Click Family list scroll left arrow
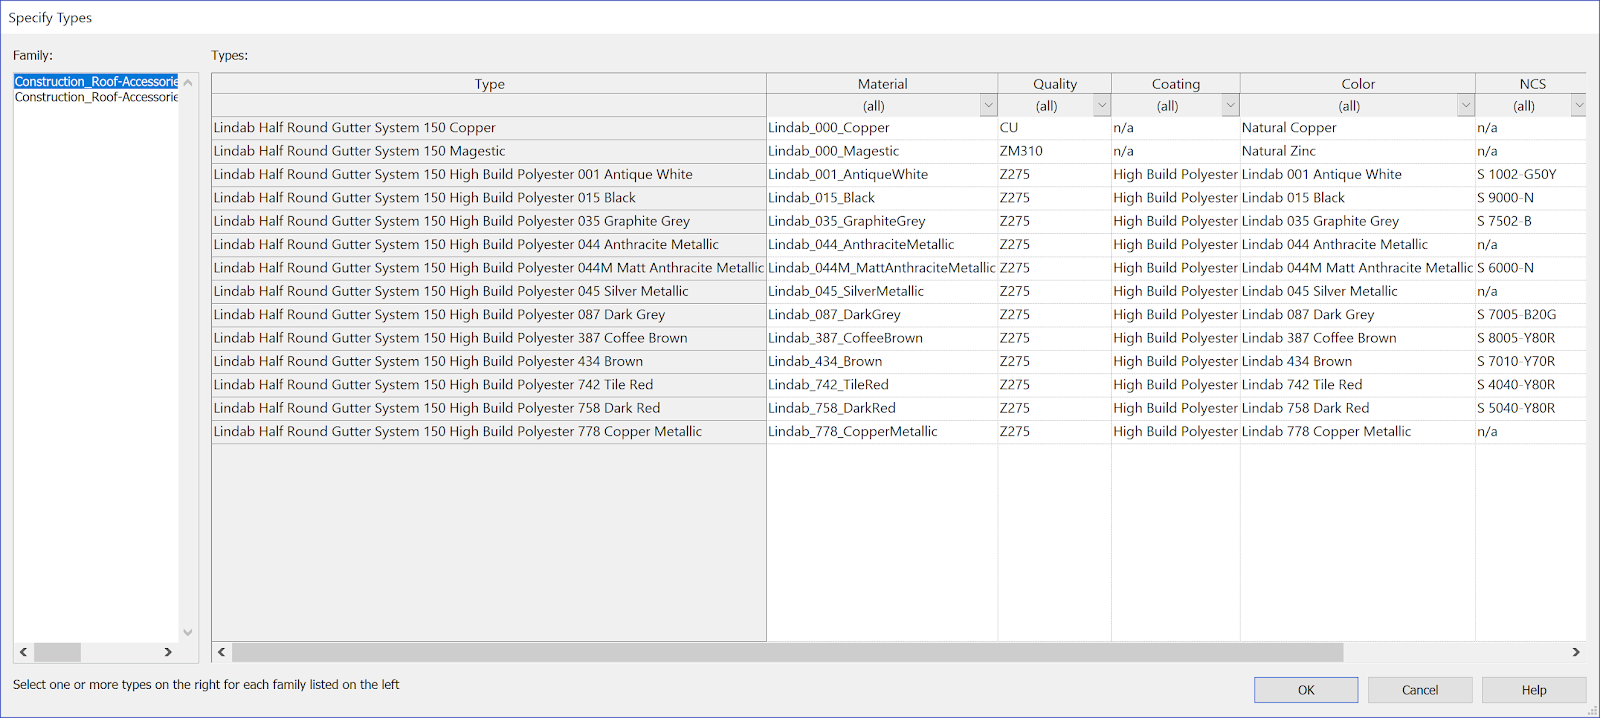 click(23, 652)
